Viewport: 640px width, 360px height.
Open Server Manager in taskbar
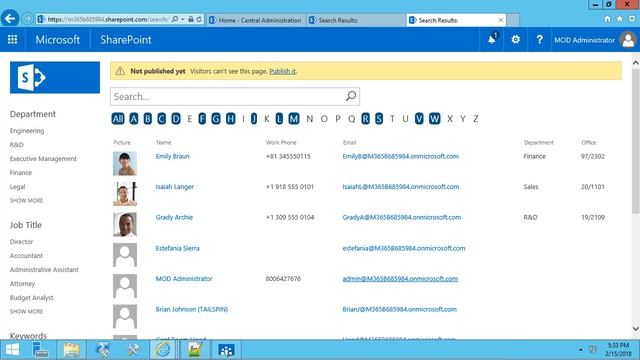[40, 350]
